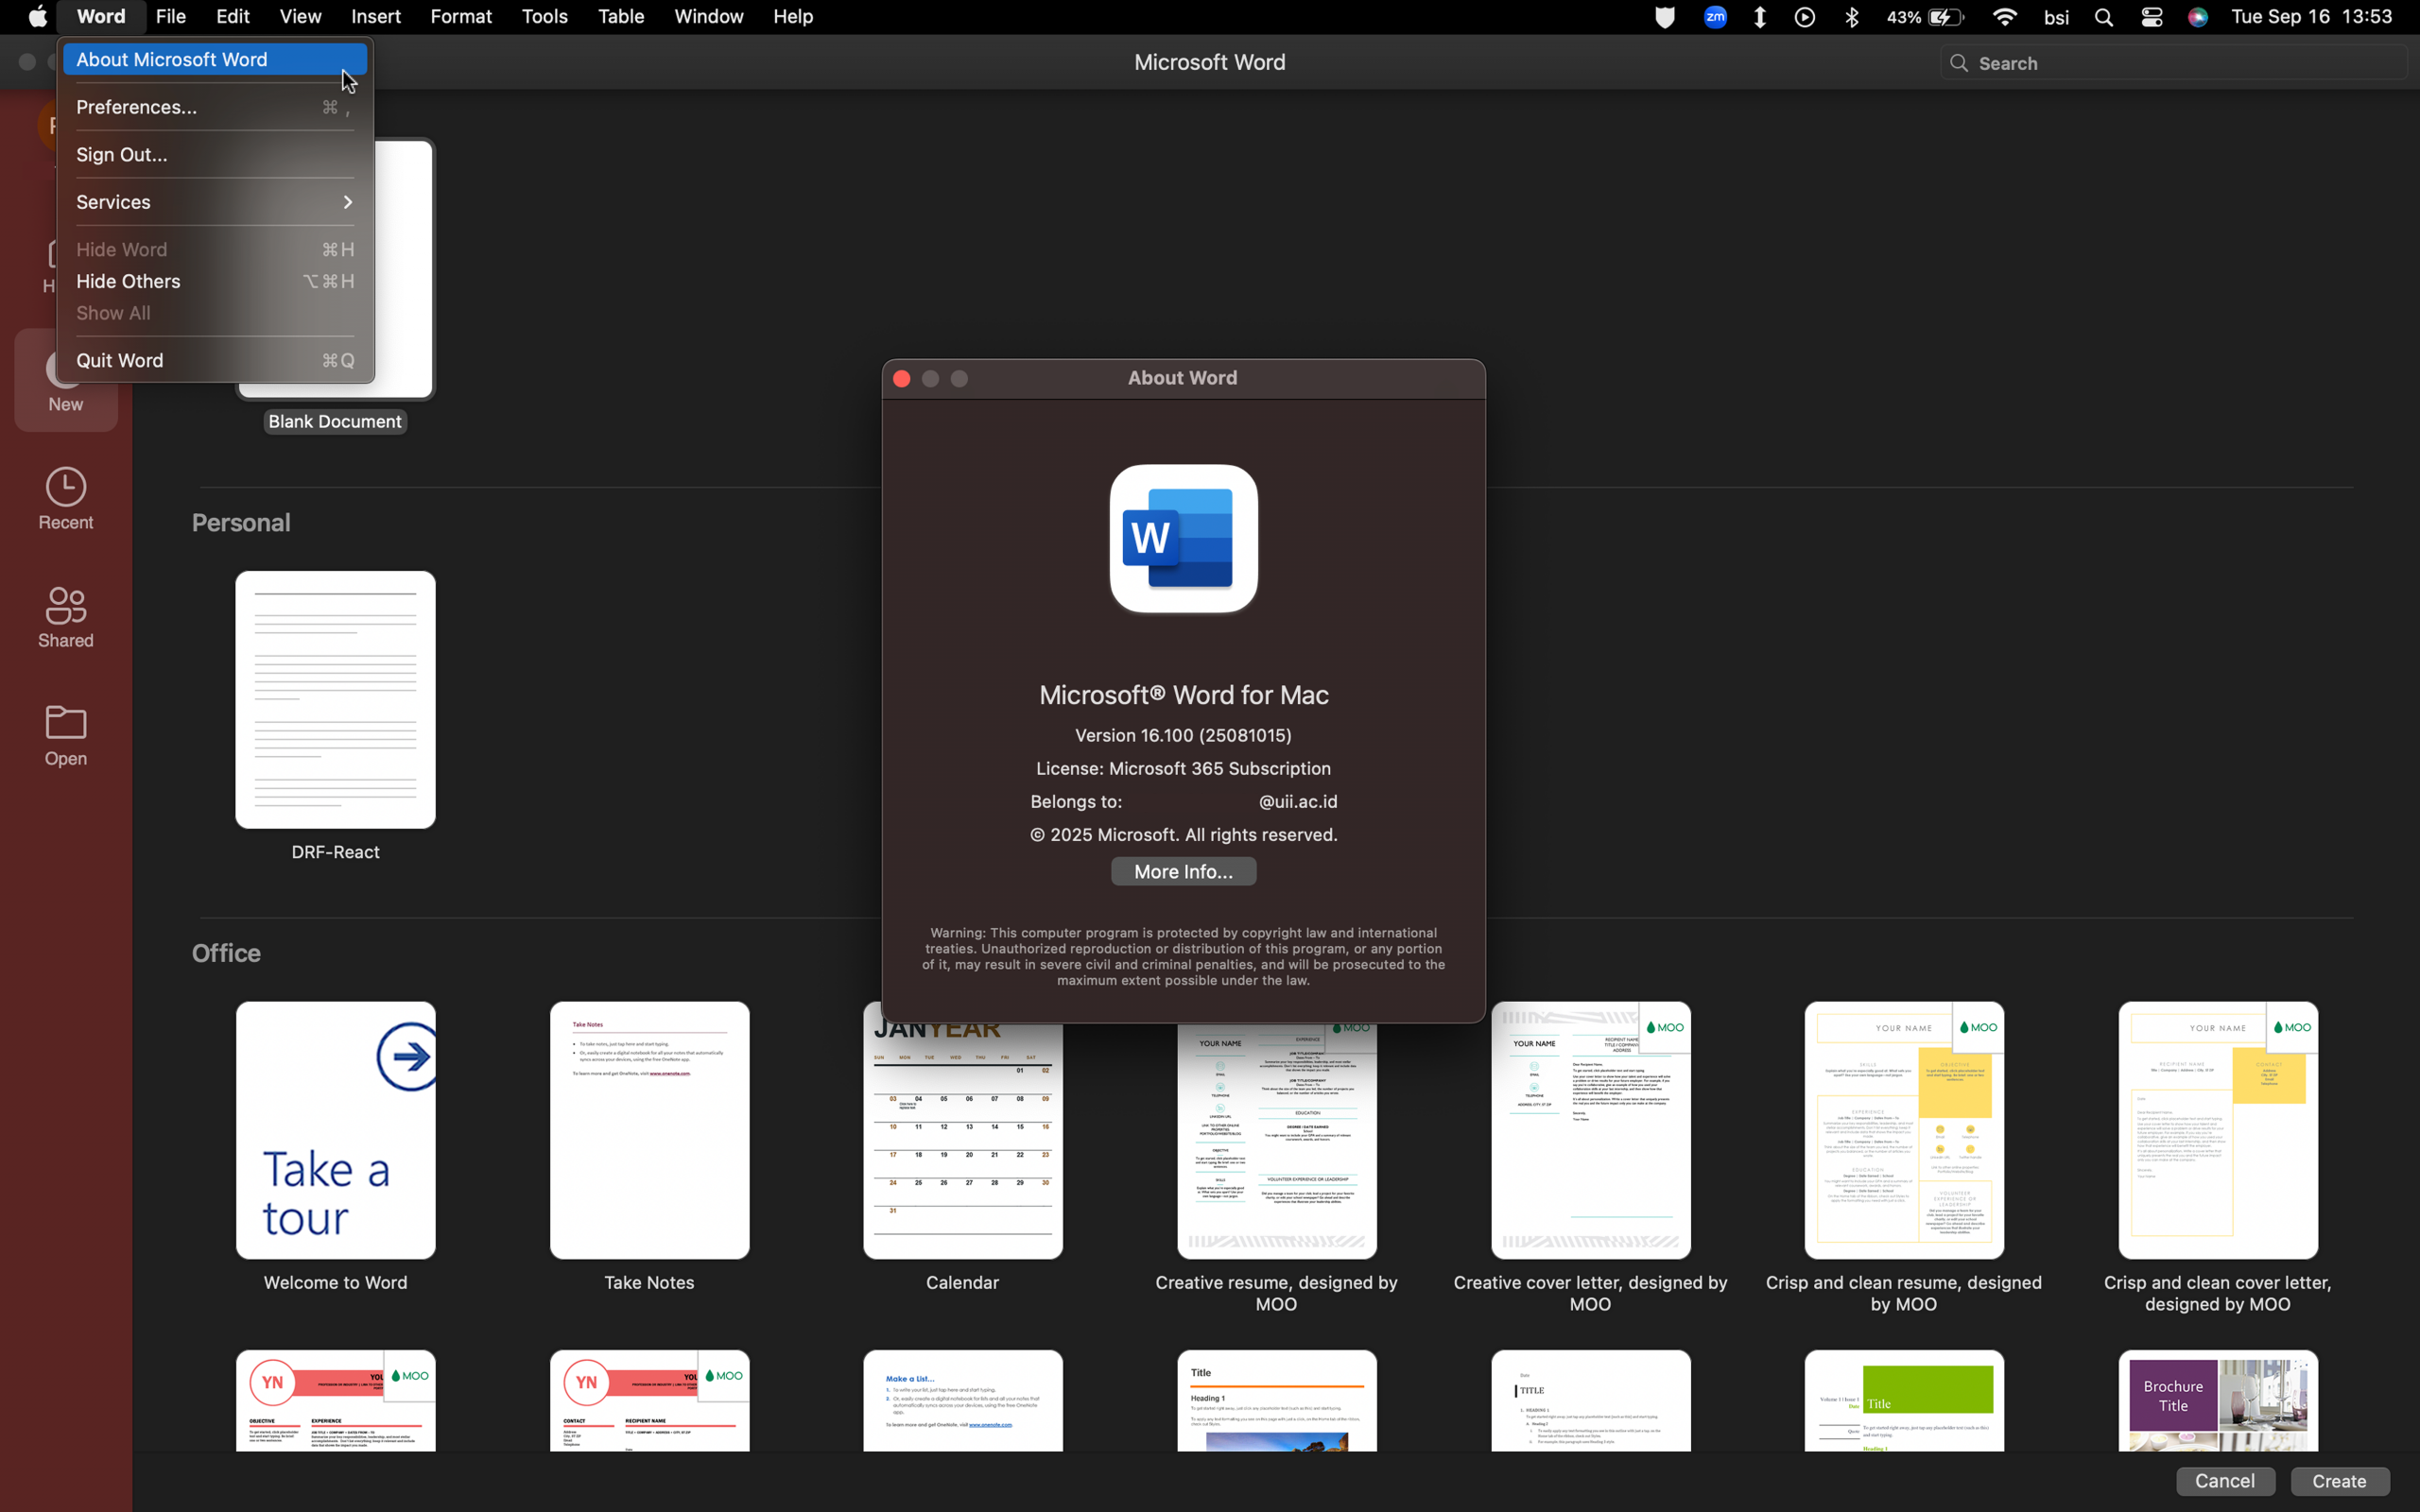Click the battery status icon

pos(1945,17)
